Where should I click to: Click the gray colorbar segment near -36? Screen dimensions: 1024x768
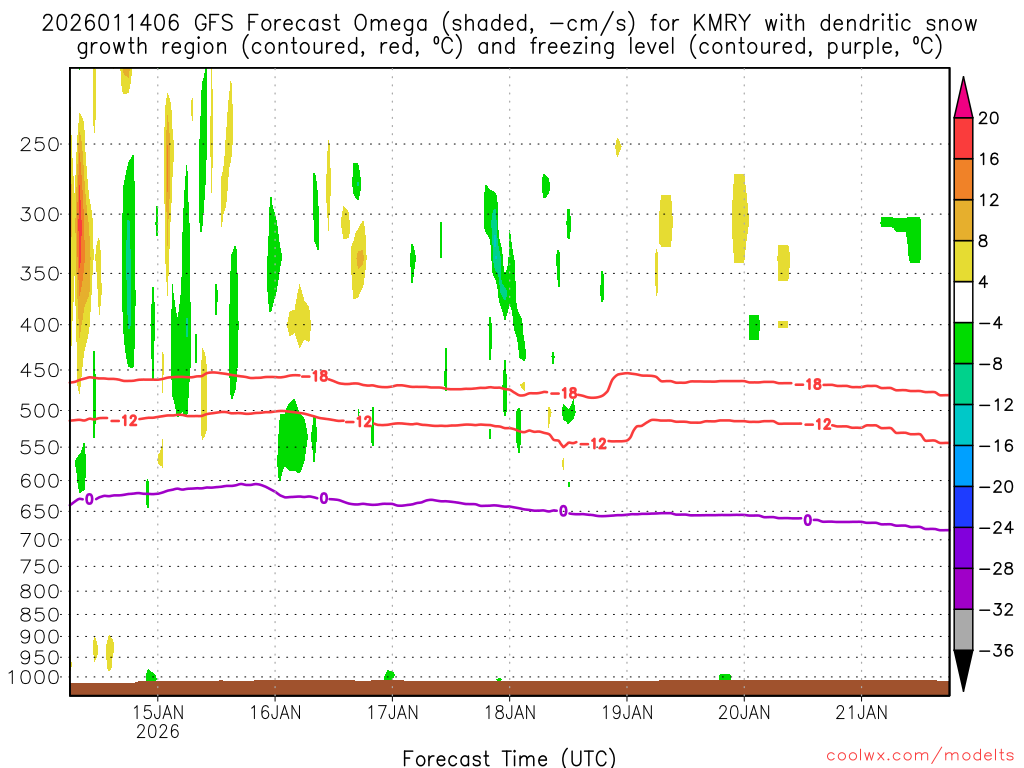963,630
